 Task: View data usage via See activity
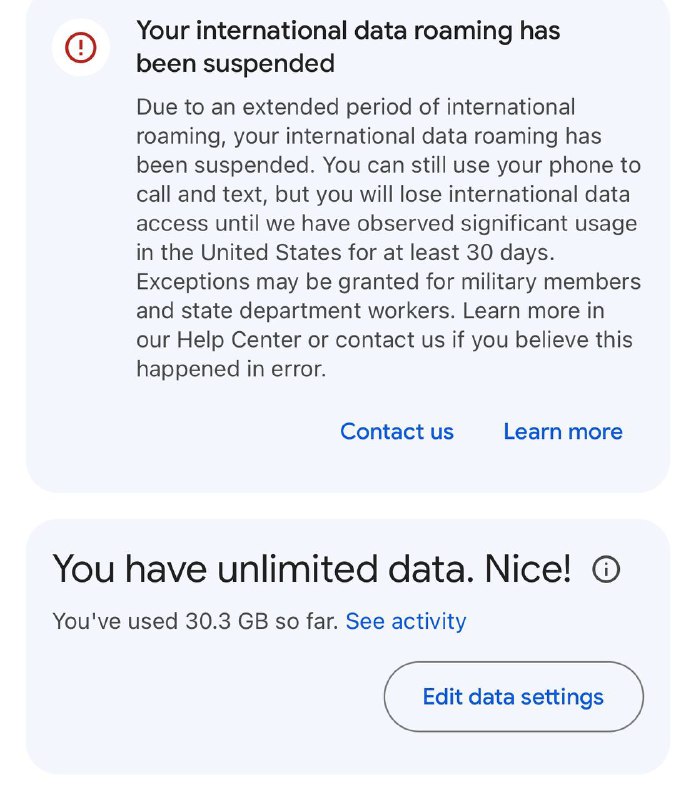(x=405, y=621)
